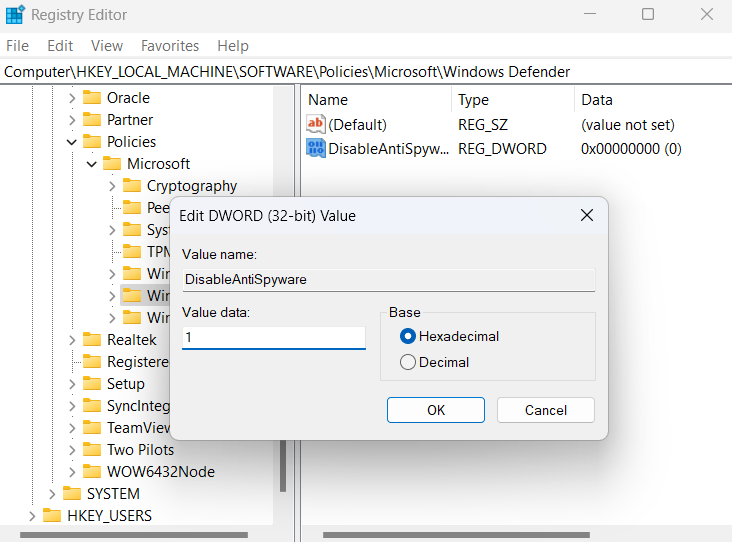Click the SyncInteg folder icon
This screenshot has width=732, height=542.
[x=92, y=406]
